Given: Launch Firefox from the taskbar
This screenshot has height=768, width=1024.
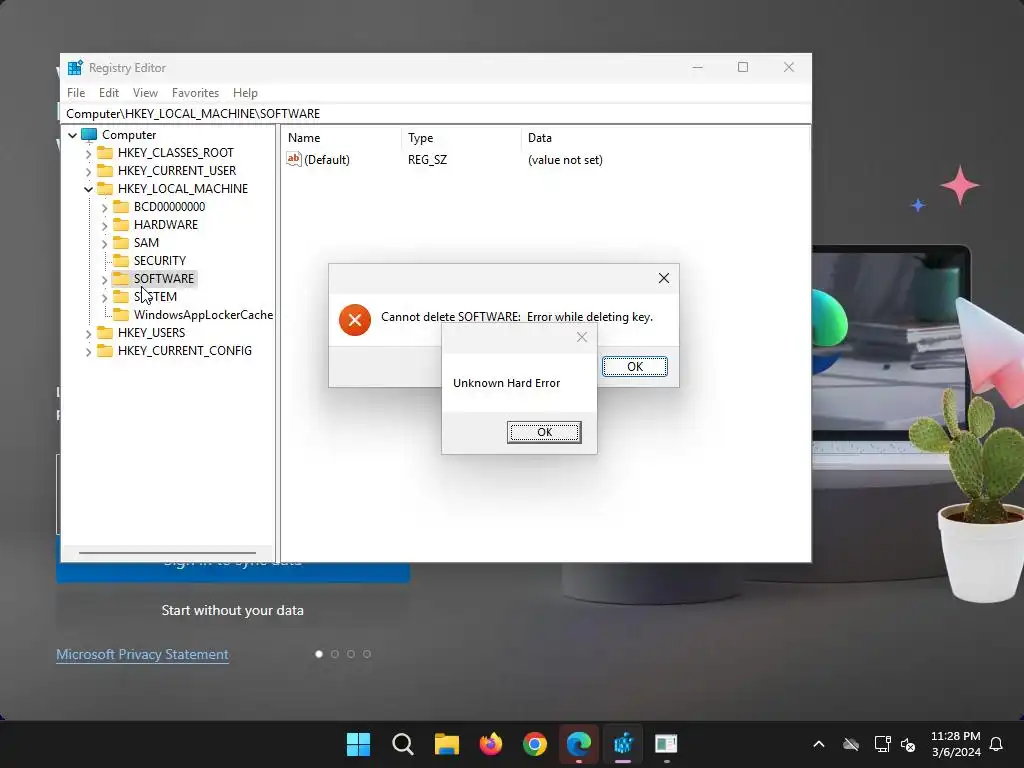Looking at the screenshot, I should [x=490, y=744].
